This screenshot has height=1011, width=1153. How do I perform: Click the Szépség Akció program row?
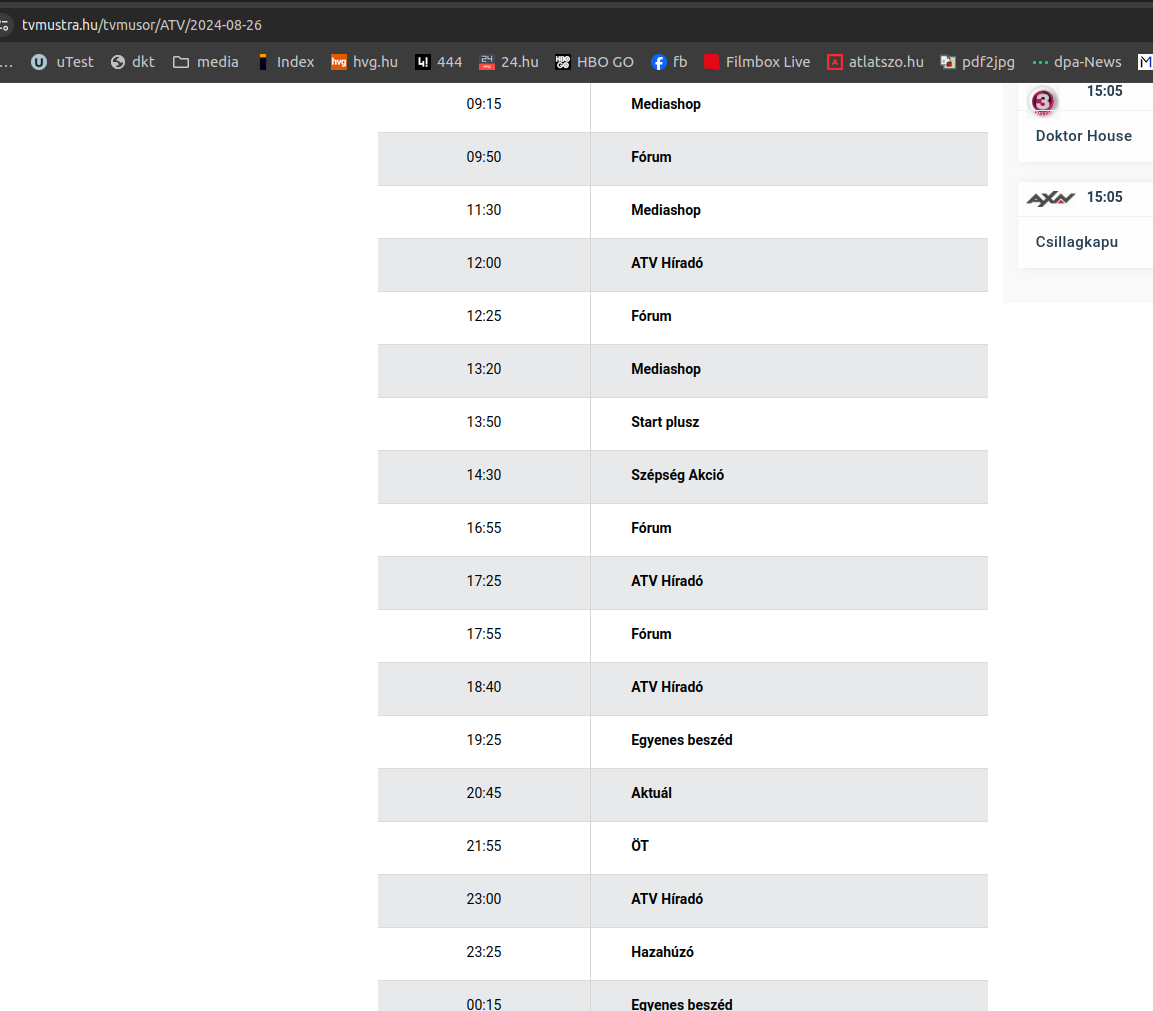click(x=677, y=475)
